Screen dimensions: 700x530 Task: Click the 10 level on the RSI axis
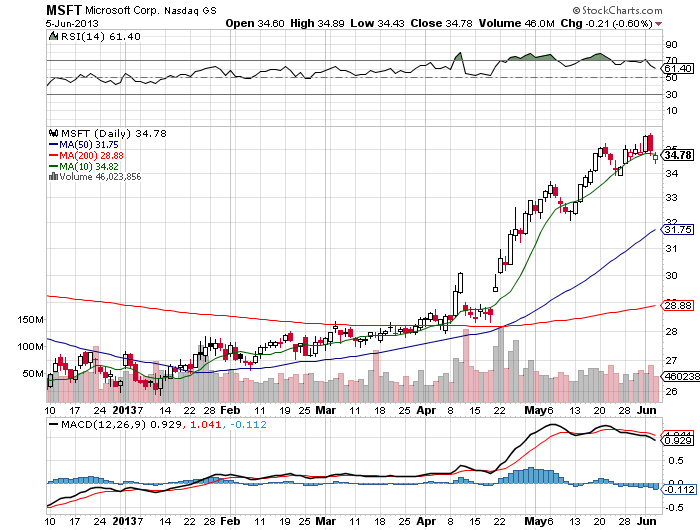coord(671,110)
